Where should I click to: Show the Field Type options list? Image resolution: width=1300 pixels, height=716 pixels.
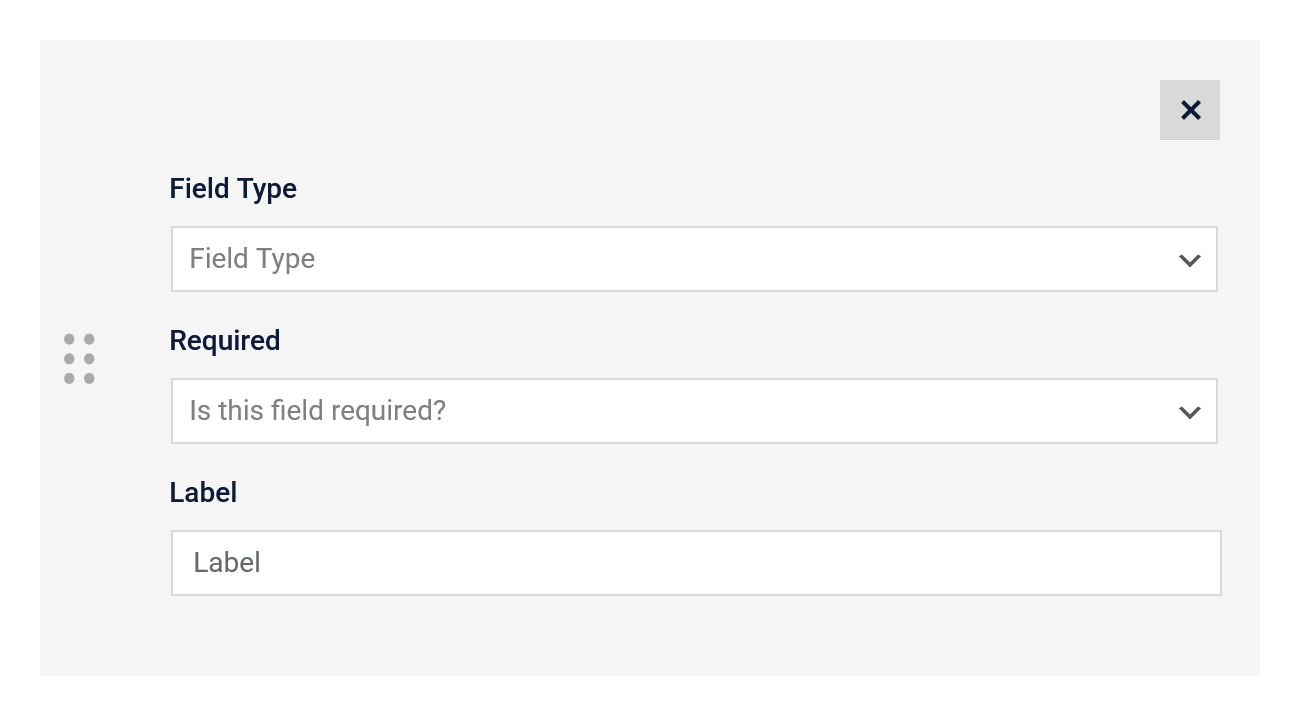(x=694, y=259)
